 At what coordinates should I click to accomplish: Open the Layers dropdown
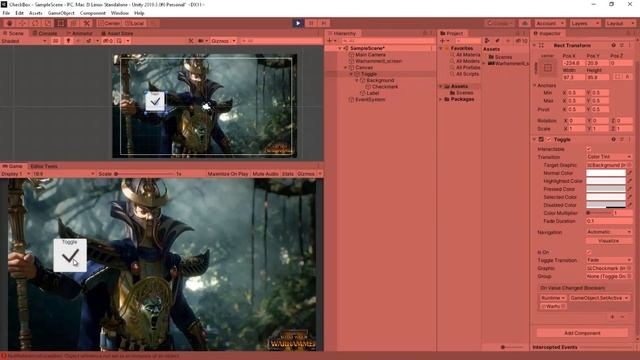tap(585, 23)
